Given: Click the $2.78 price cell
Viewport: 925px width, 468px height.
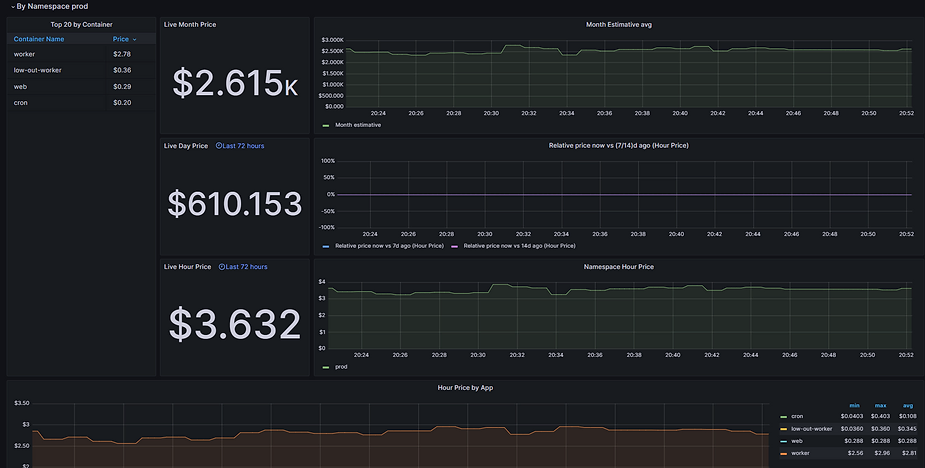Looking at the screenshot, I should 122,54.
